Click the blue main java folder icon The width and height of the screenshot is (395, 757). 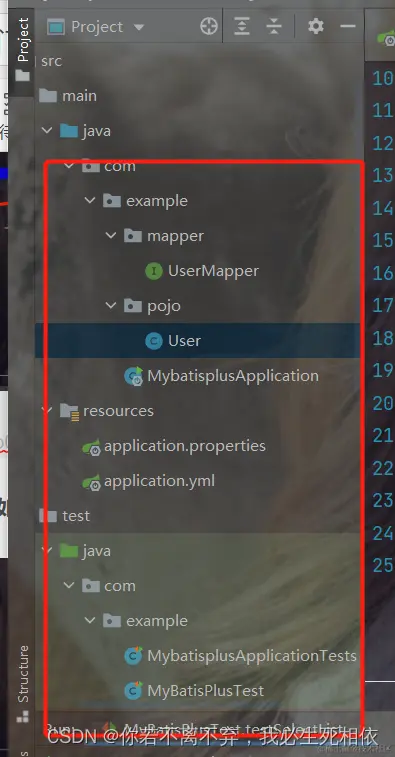click(69, 131)
